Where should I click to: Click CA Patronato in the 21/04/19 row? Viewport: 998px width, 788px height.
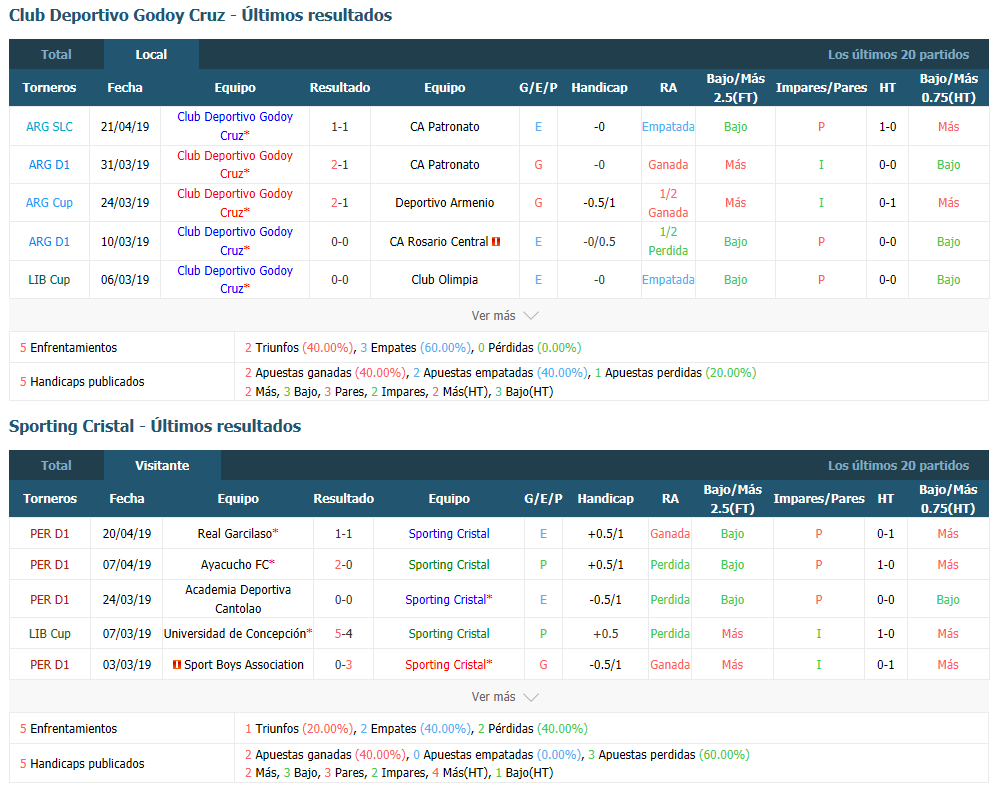pos(444,127)
